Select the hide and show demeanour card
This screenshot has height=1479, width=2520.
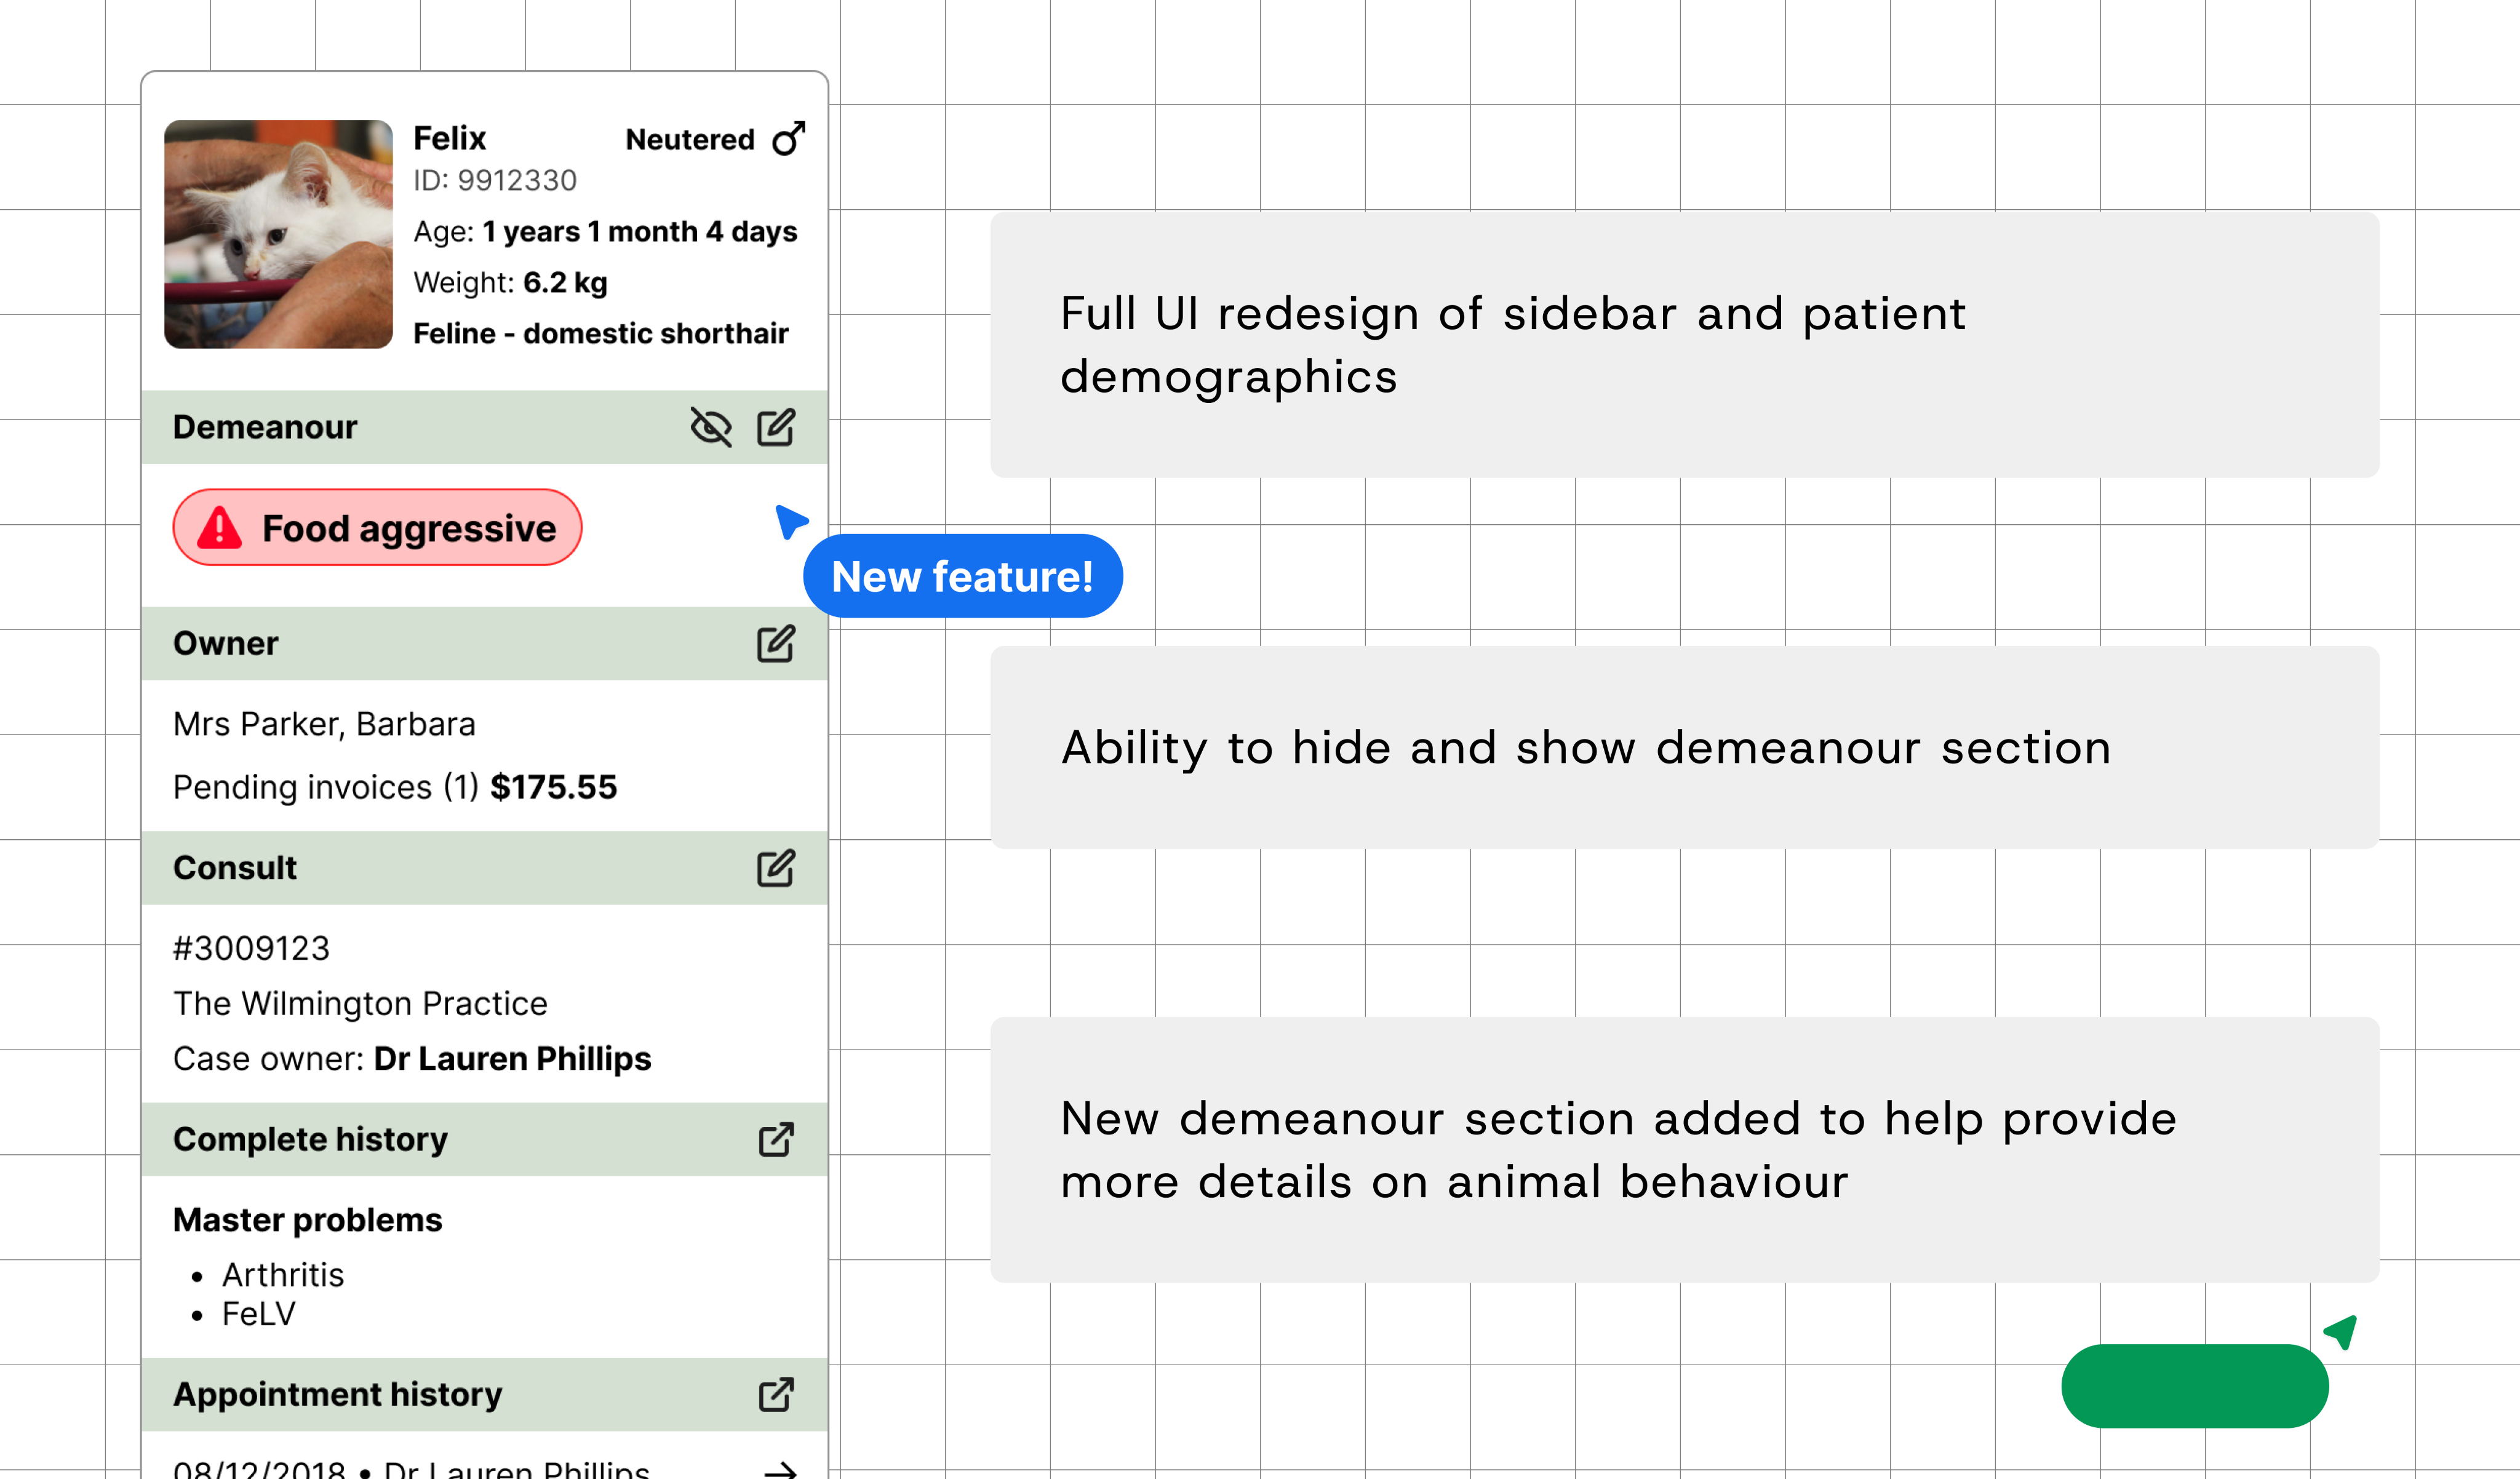coord(1684,747)
